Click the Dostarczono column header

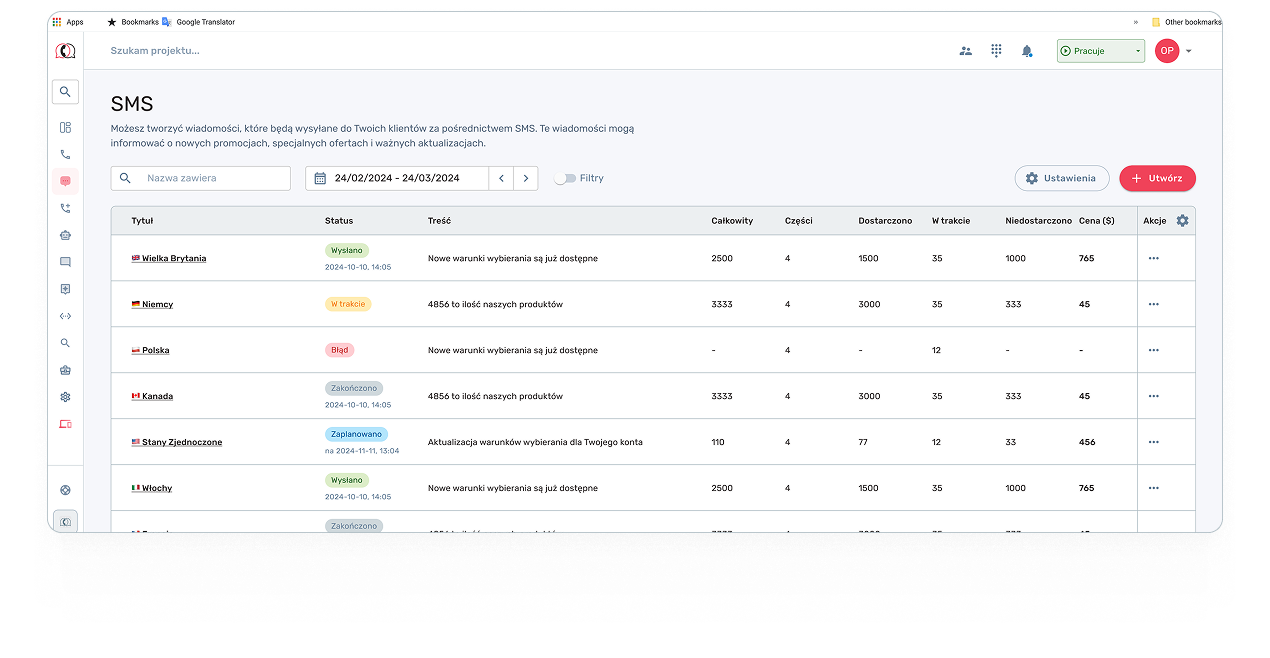tap(884, 221)
